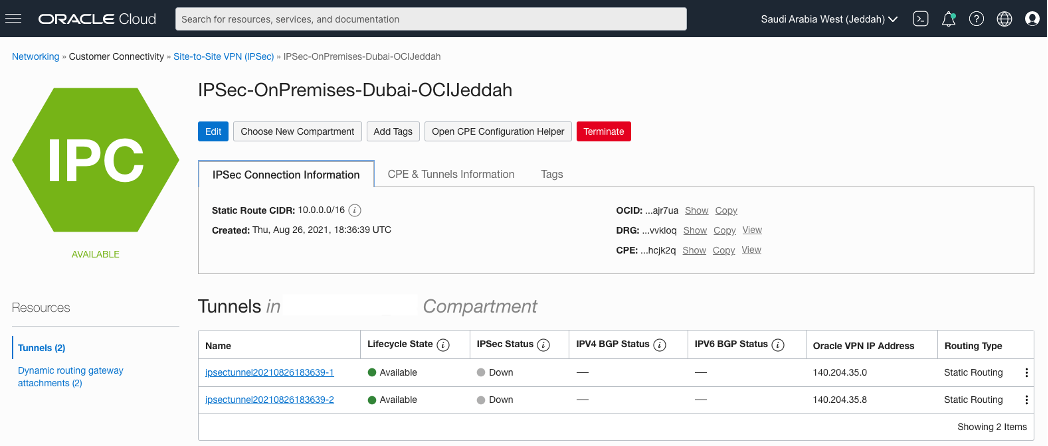Click the Name column header
Image resolution: width=1048 pixels, height=446 pixels.
point(218,346)
